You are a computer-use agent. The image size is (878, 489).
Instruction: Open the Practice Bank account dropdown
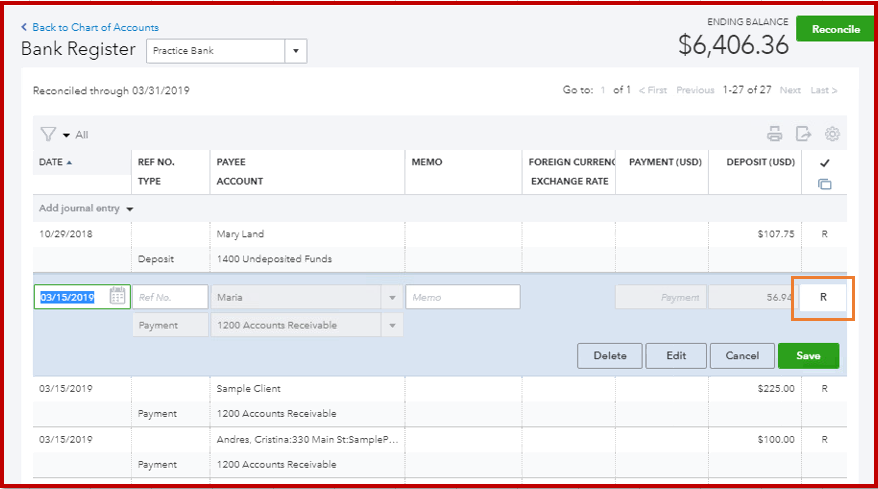[296, 51]
